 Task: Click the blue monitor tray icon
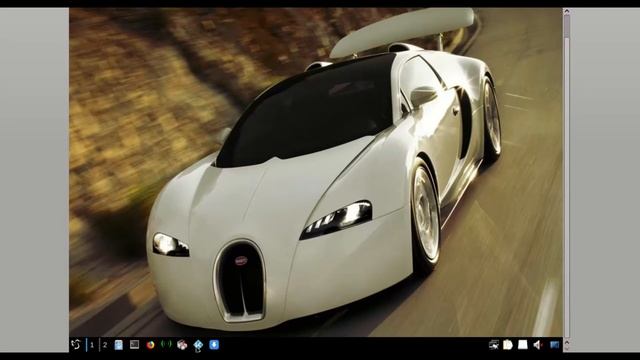tap(554, 345)
